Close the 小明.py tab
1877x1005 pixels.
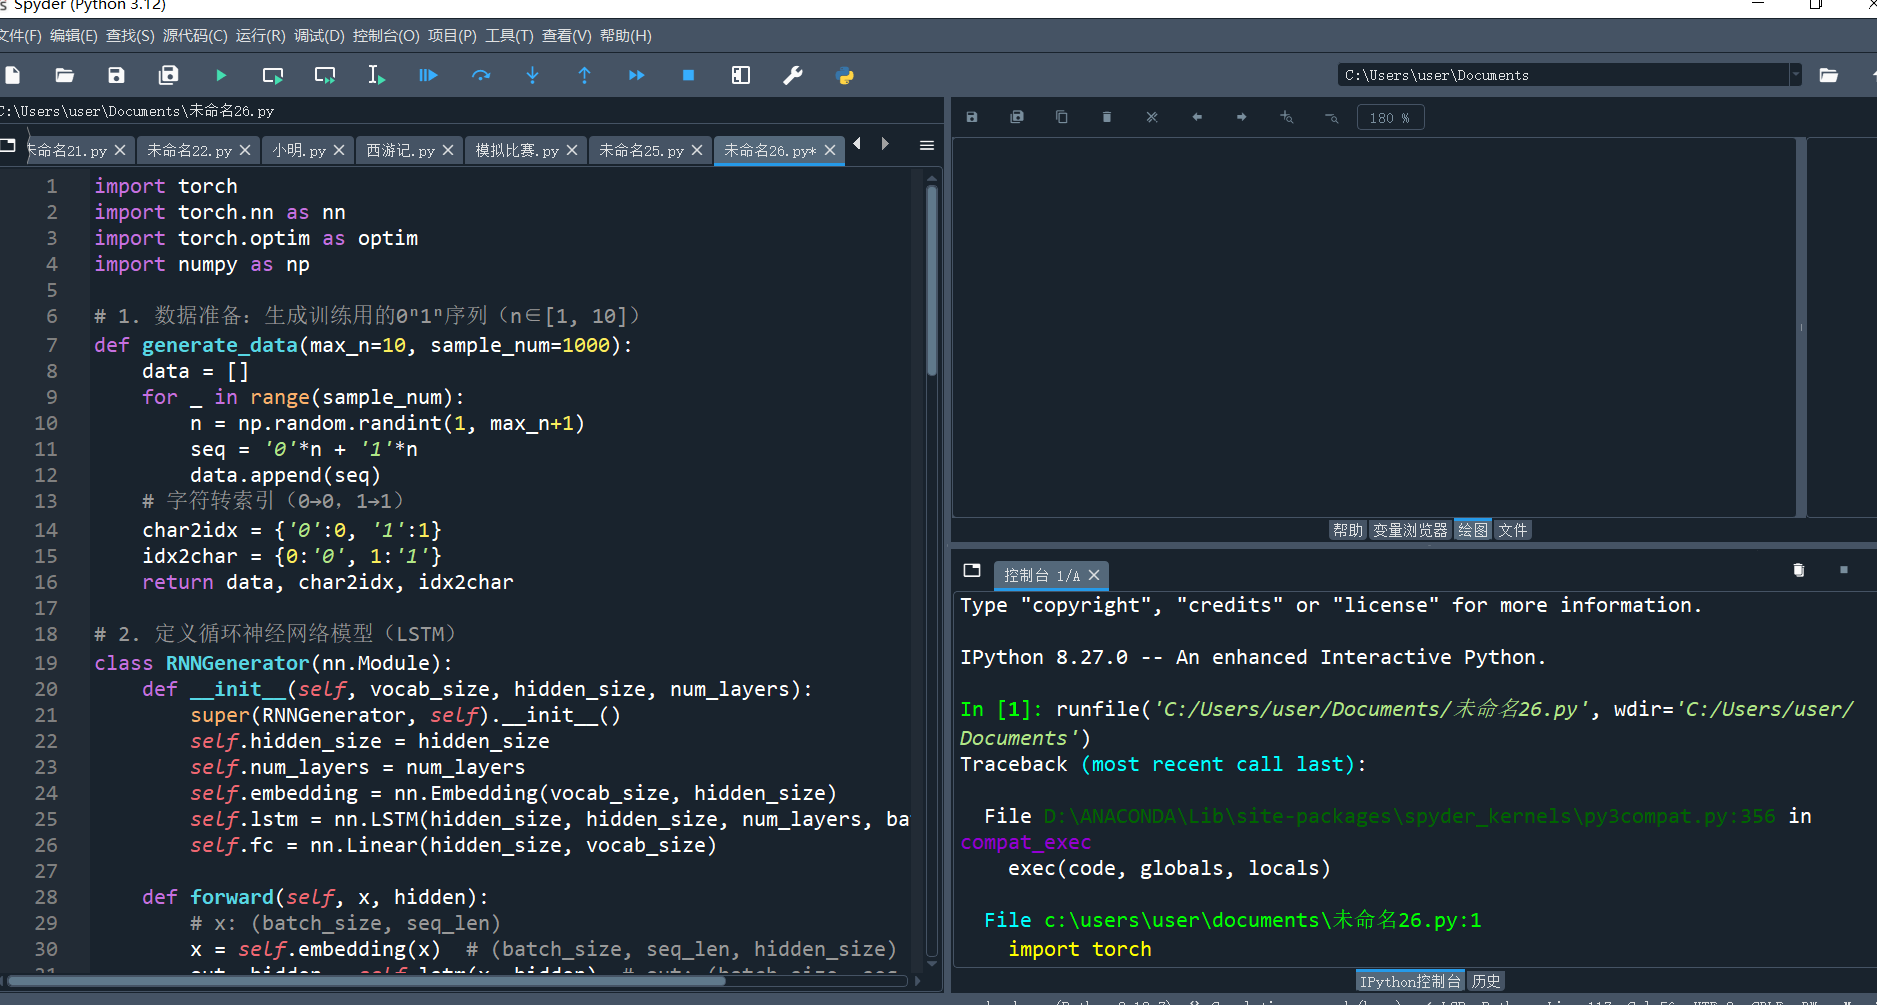pos(339,150)
